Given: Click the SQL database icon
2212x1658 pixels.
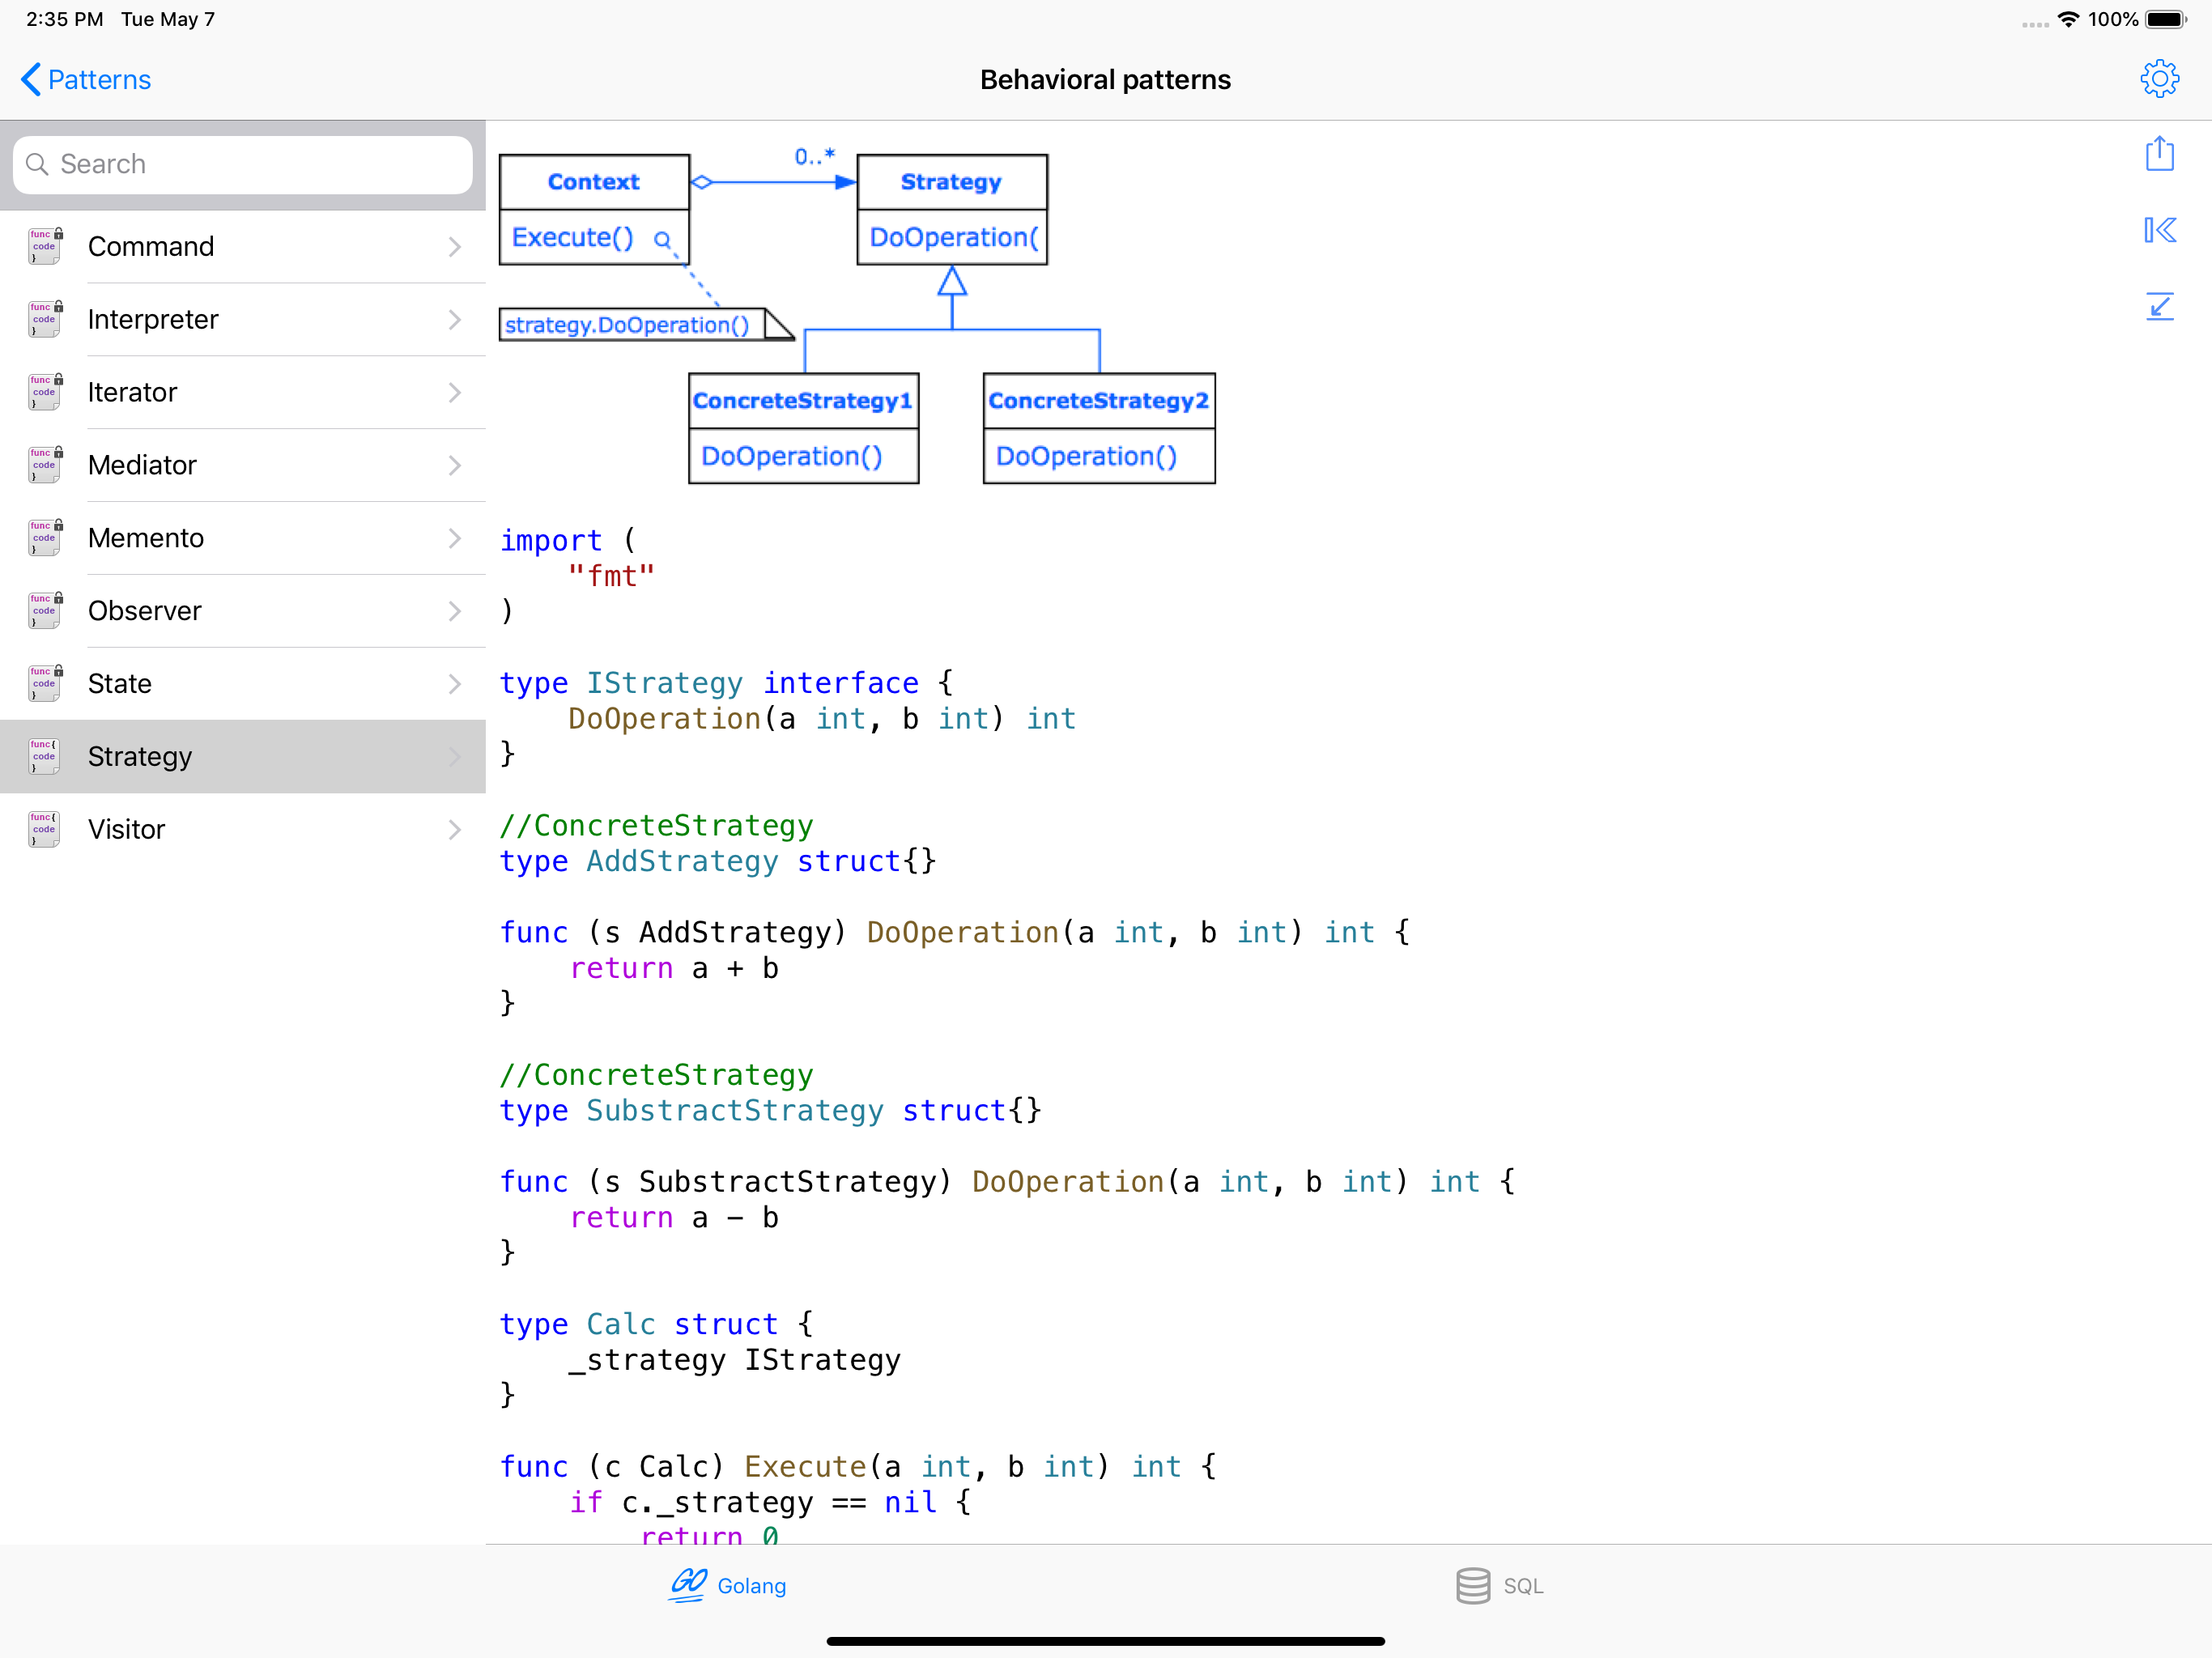Looking at the screenshot, I should 1472,1585.
